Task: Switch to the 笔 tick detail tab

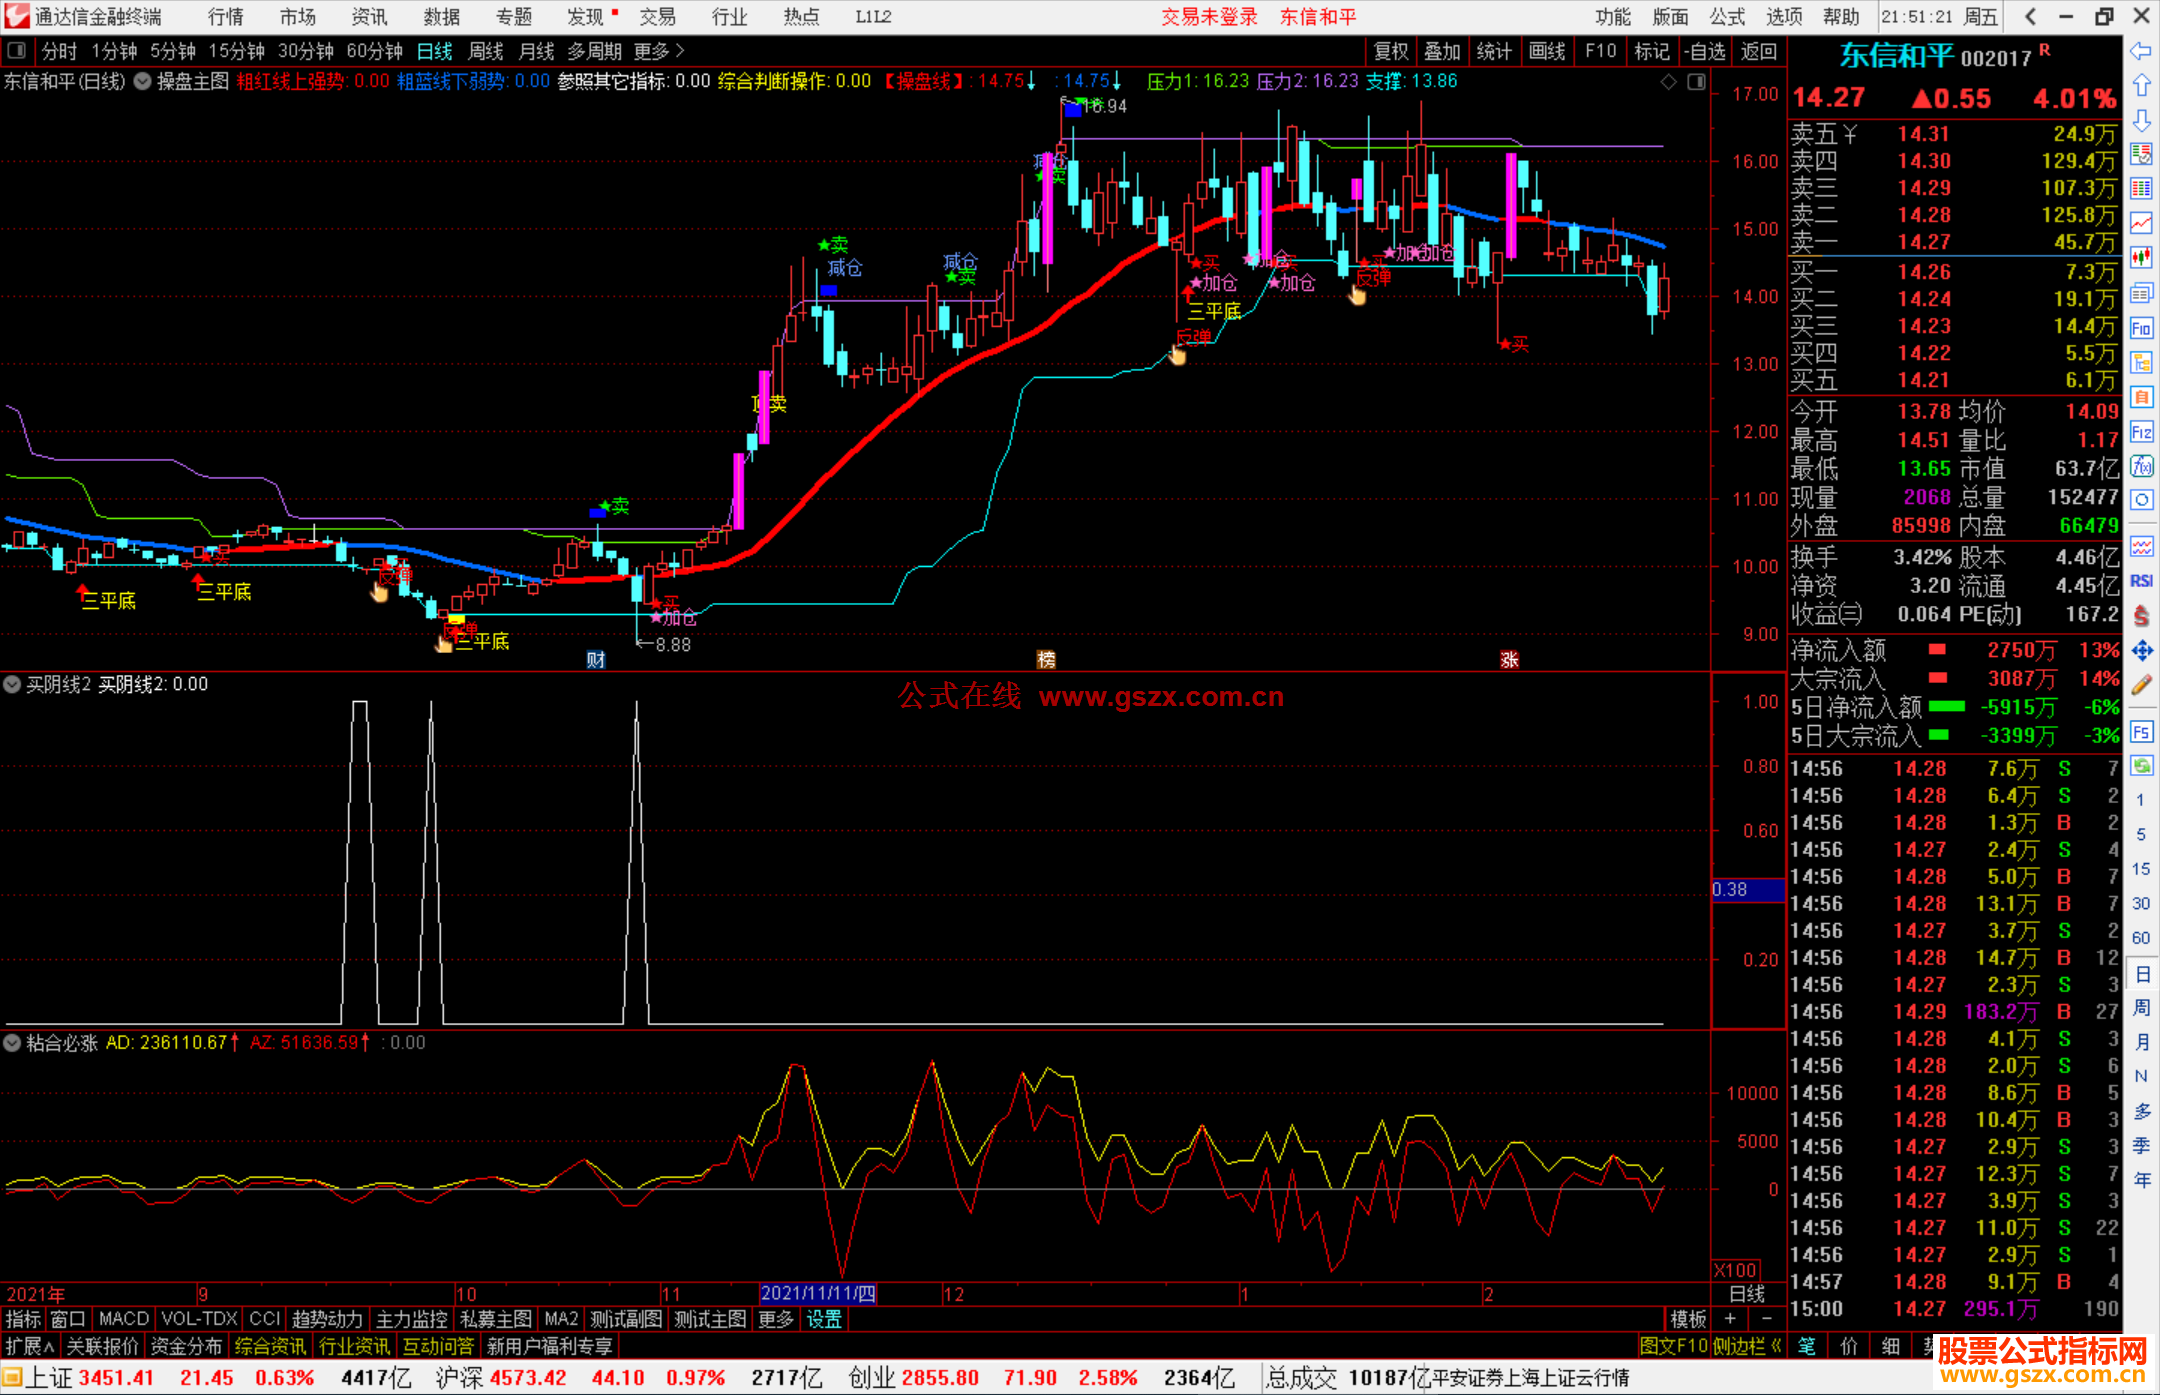Action: pyautogui.click(x=1807, y=1346)
